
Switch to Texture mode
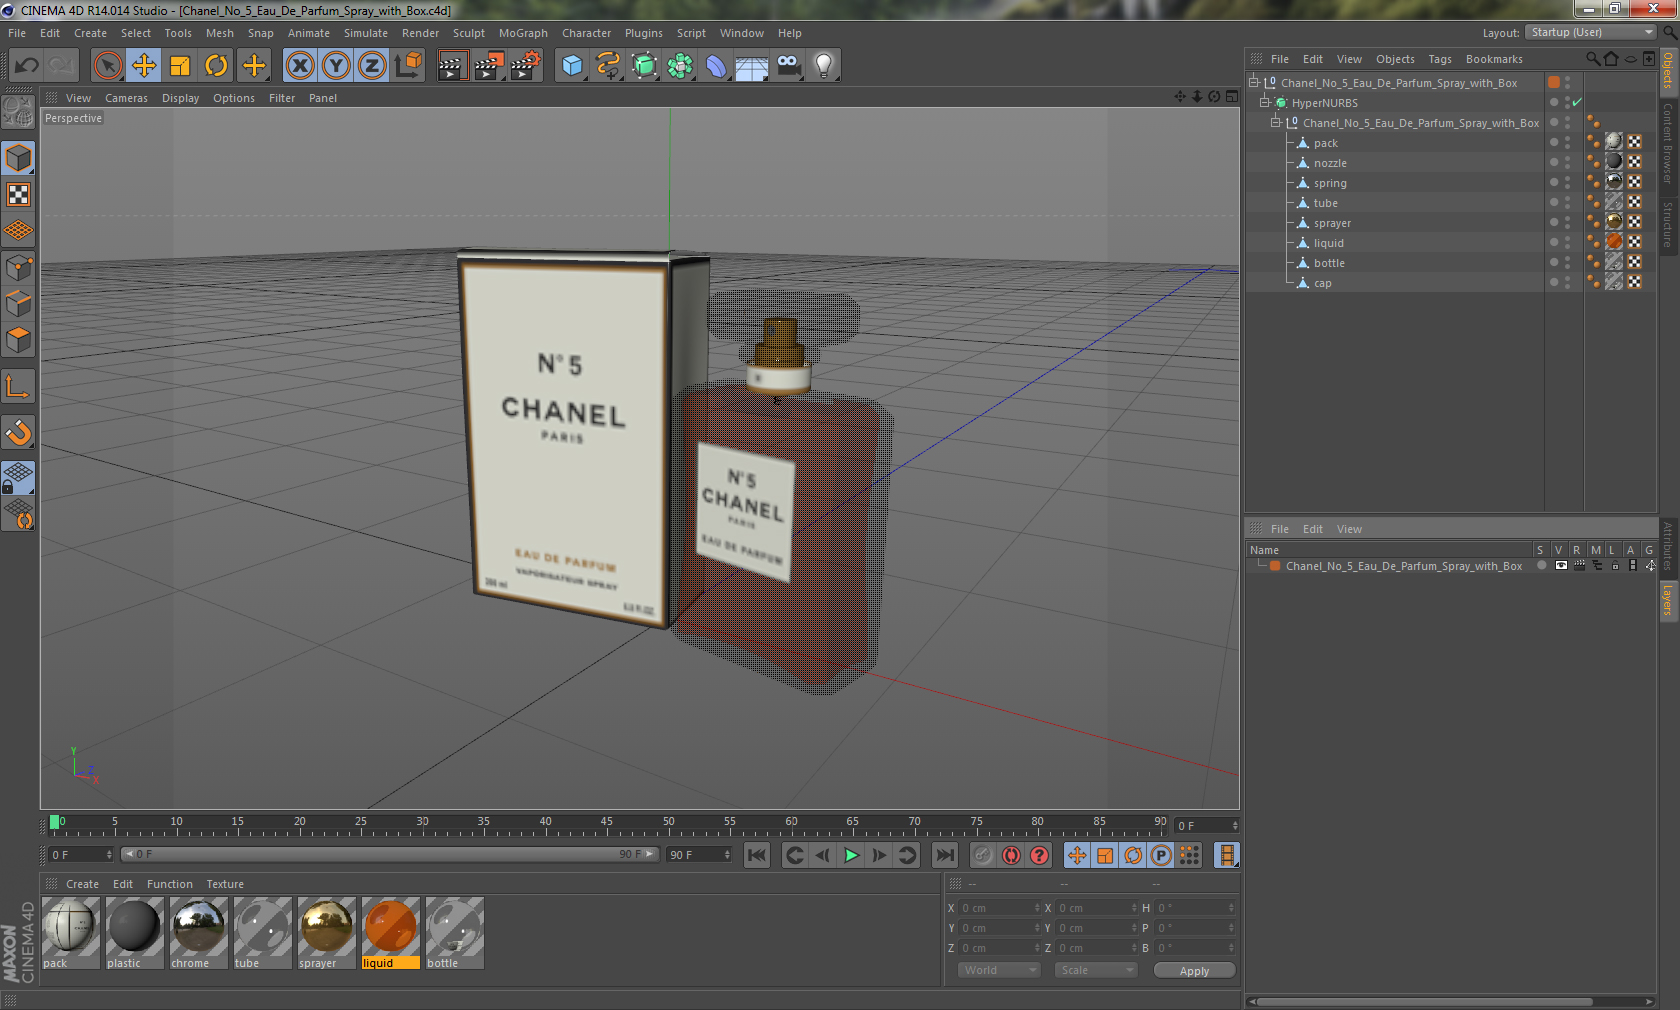click(19, 195)
